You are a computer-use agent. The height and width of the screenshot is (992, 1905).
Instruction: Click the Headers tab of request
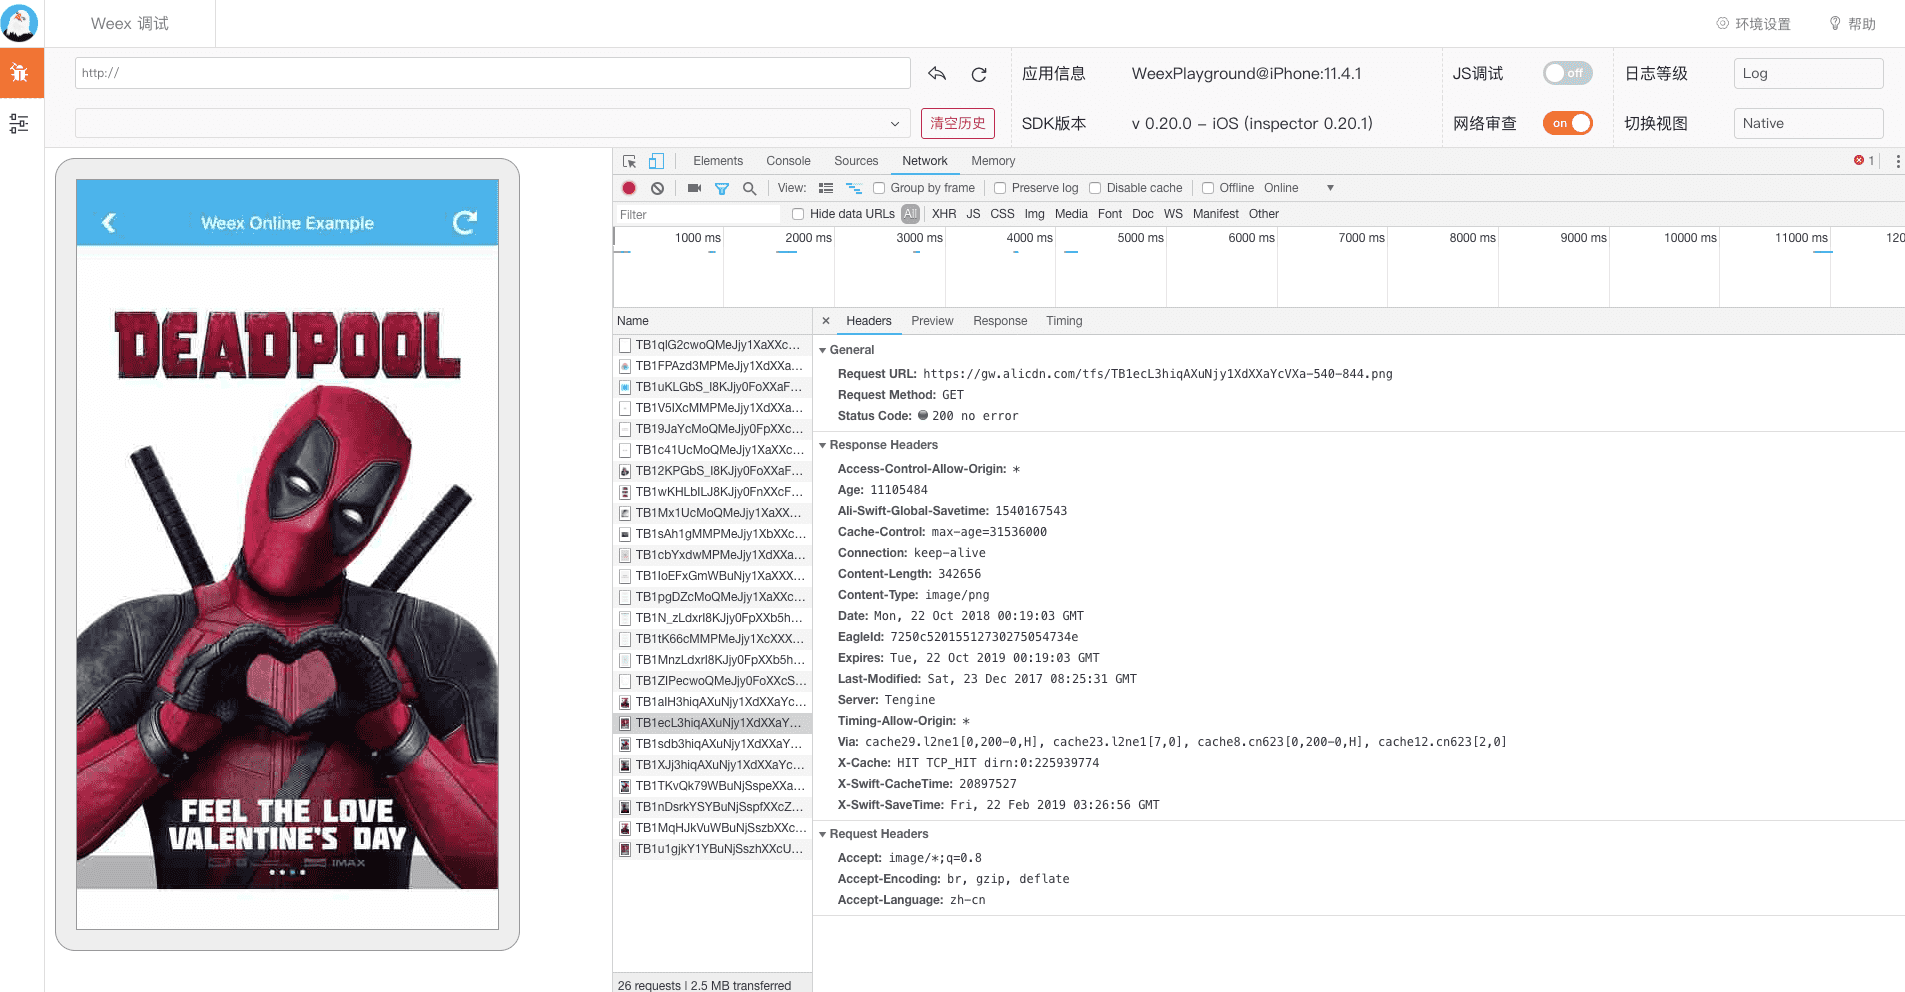868,321
